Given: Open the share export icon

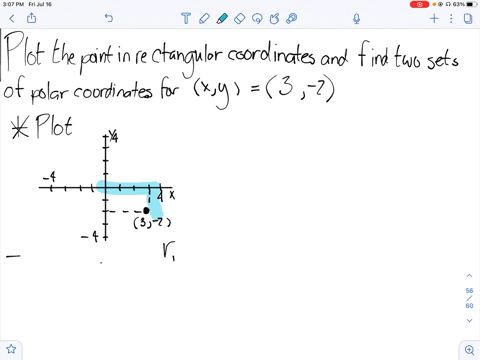Looking at the screenshot, I should point(31,18).
